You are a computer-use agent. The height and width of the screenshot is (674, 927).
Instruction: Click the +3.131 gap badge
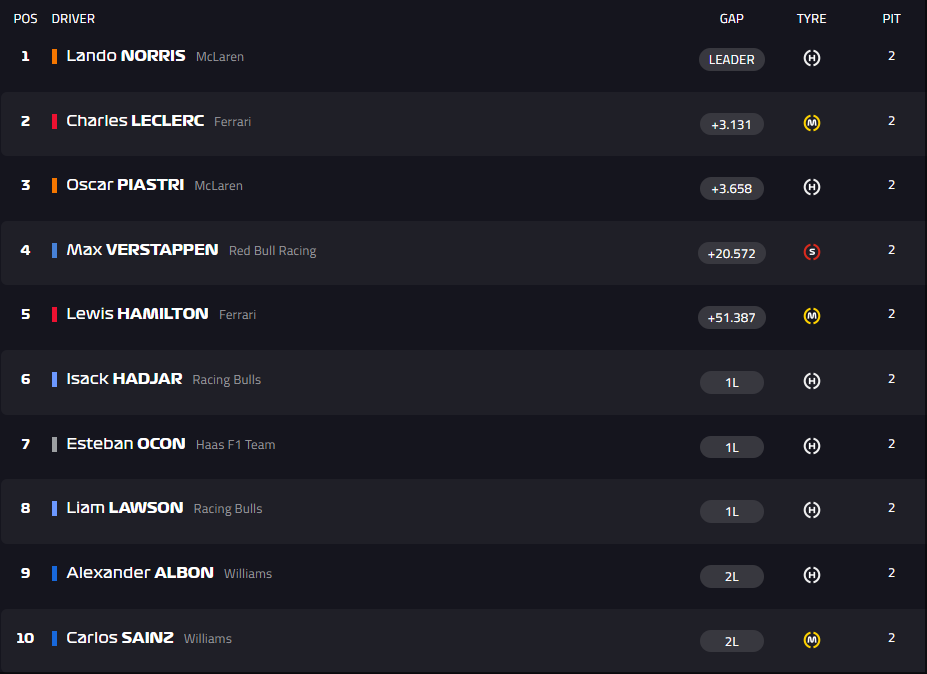(x=732, y=124)
